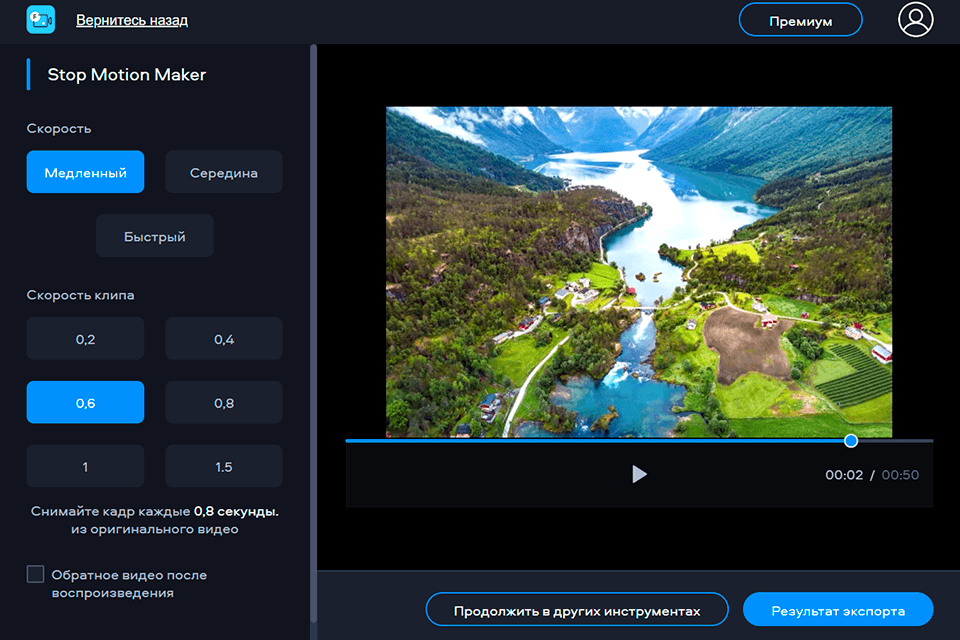Select Быстрый speed option

click(x=155, y=236)
